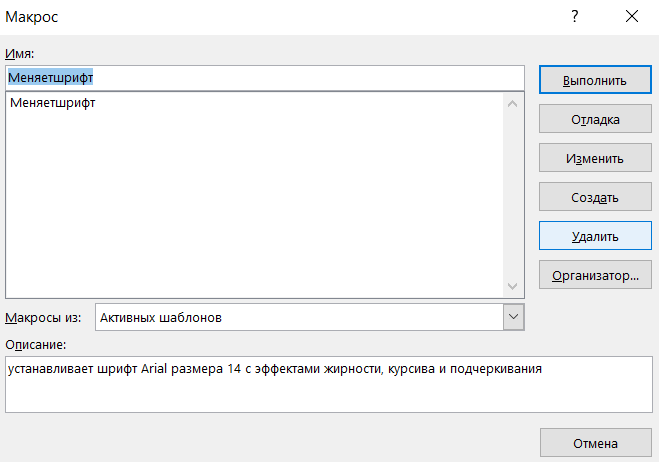The image size is (659, 462).
Task: Open the Организатор... dialog
Action: click(x=595, y=275)
